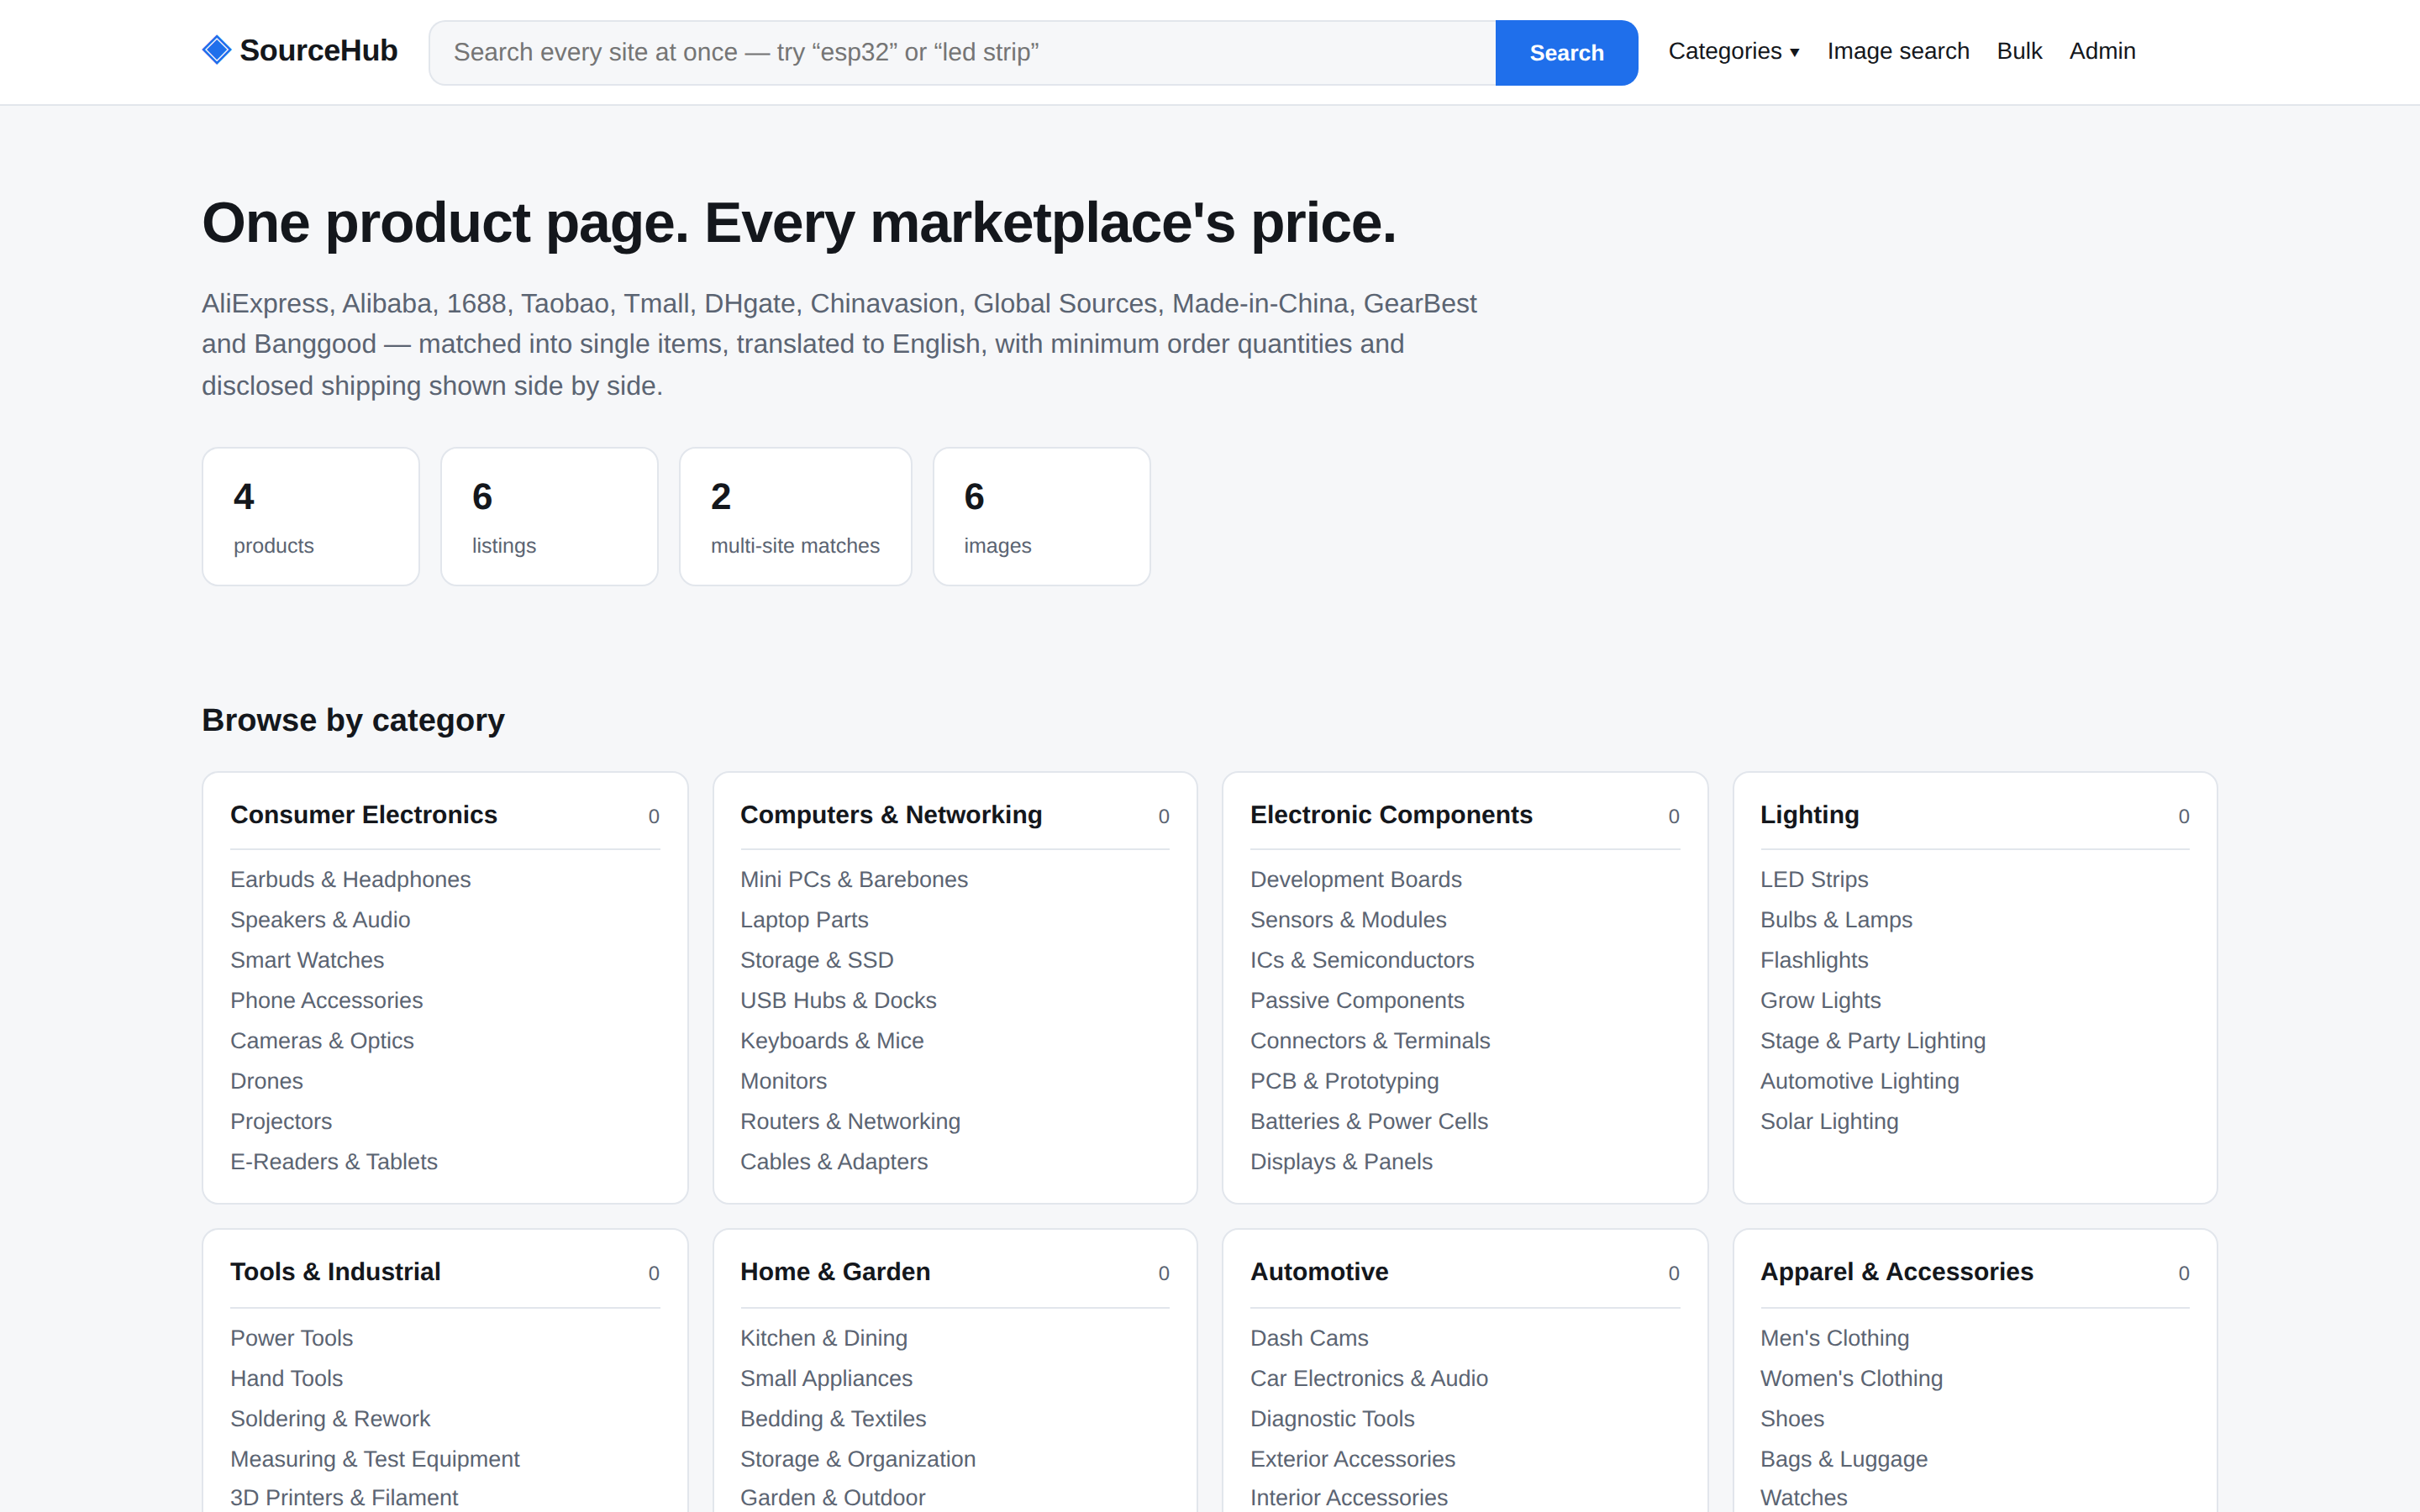The image size is (2420, 1512).
Task: Select Speakers & Audio subcategory
Action: [320, 920]
